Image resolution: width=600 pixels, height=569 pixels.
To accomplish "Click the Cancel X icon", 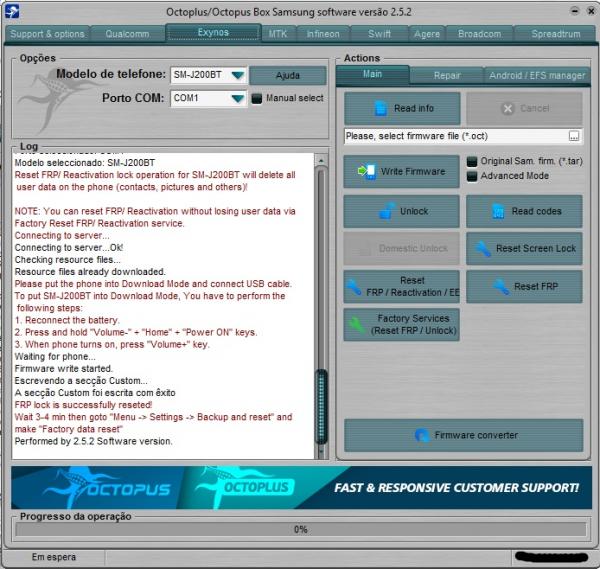I will (x=507, y=109).
